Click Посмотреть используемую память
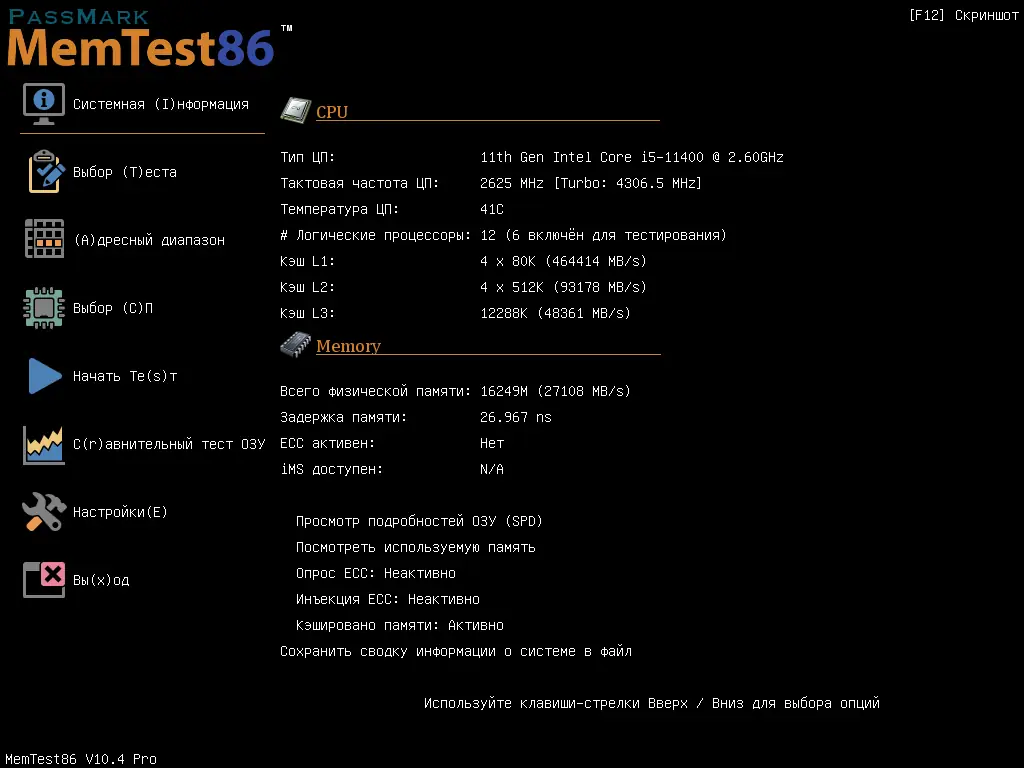 point(415,547)
